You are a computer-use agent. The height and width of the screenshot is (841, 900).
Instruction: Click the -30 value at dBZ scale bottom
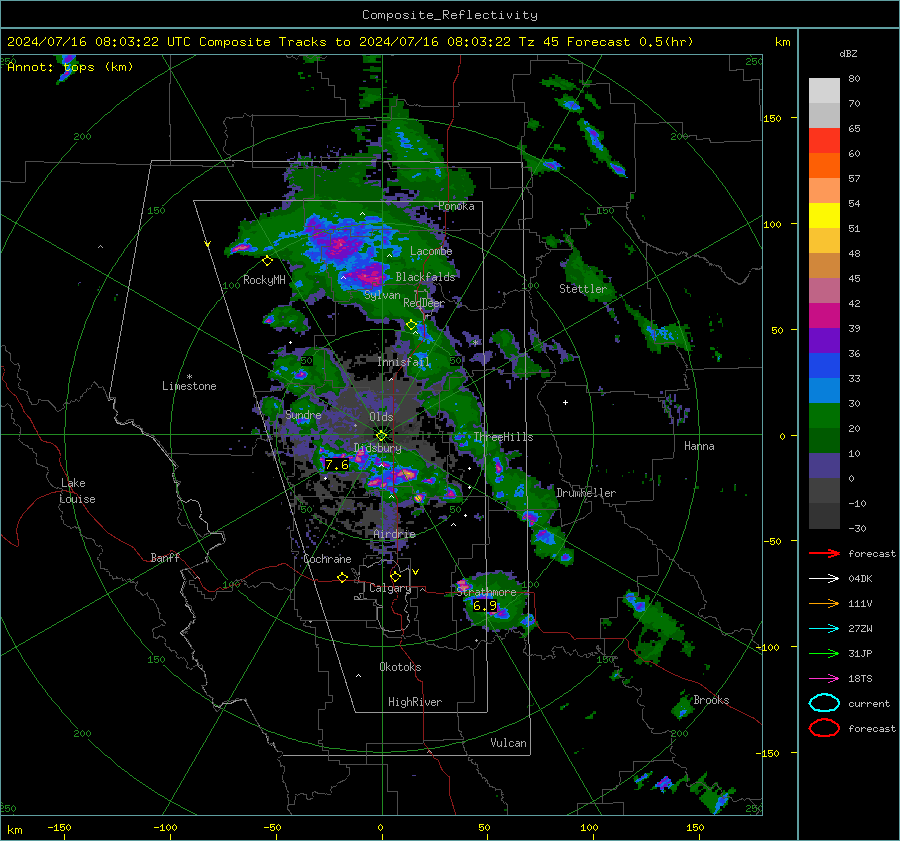(x=857, y=528)
